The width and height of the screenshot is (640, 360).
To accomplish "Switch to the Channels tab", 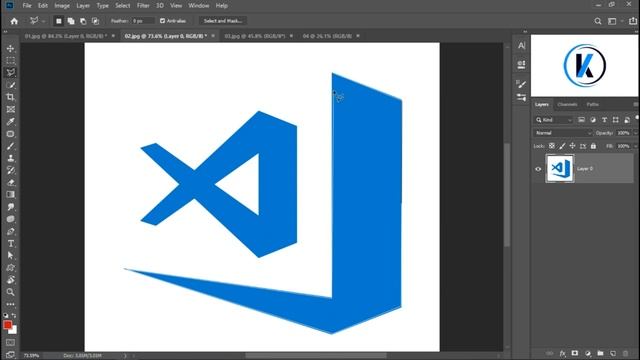I will point(567,104).
